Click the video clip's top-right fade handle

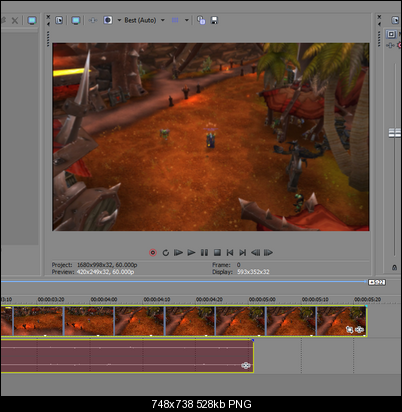click(366, 306)
